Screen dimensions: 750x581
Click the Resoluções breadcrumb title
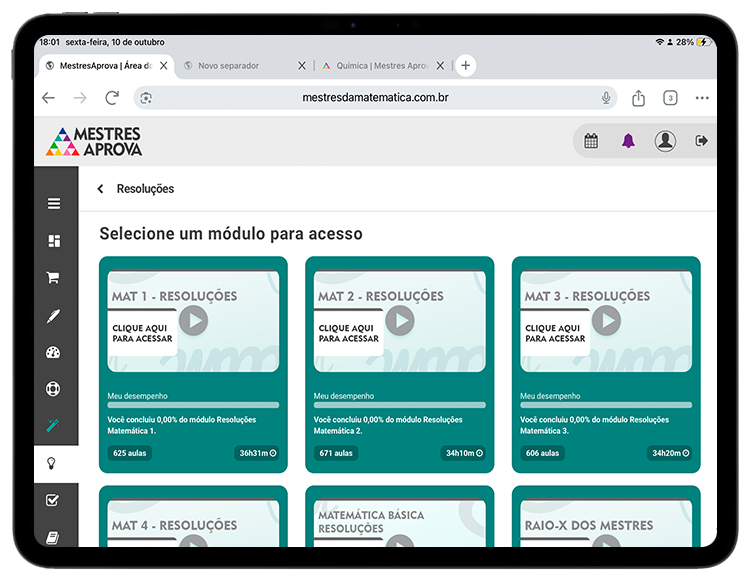pyautogui.click(x=145, y=189)
